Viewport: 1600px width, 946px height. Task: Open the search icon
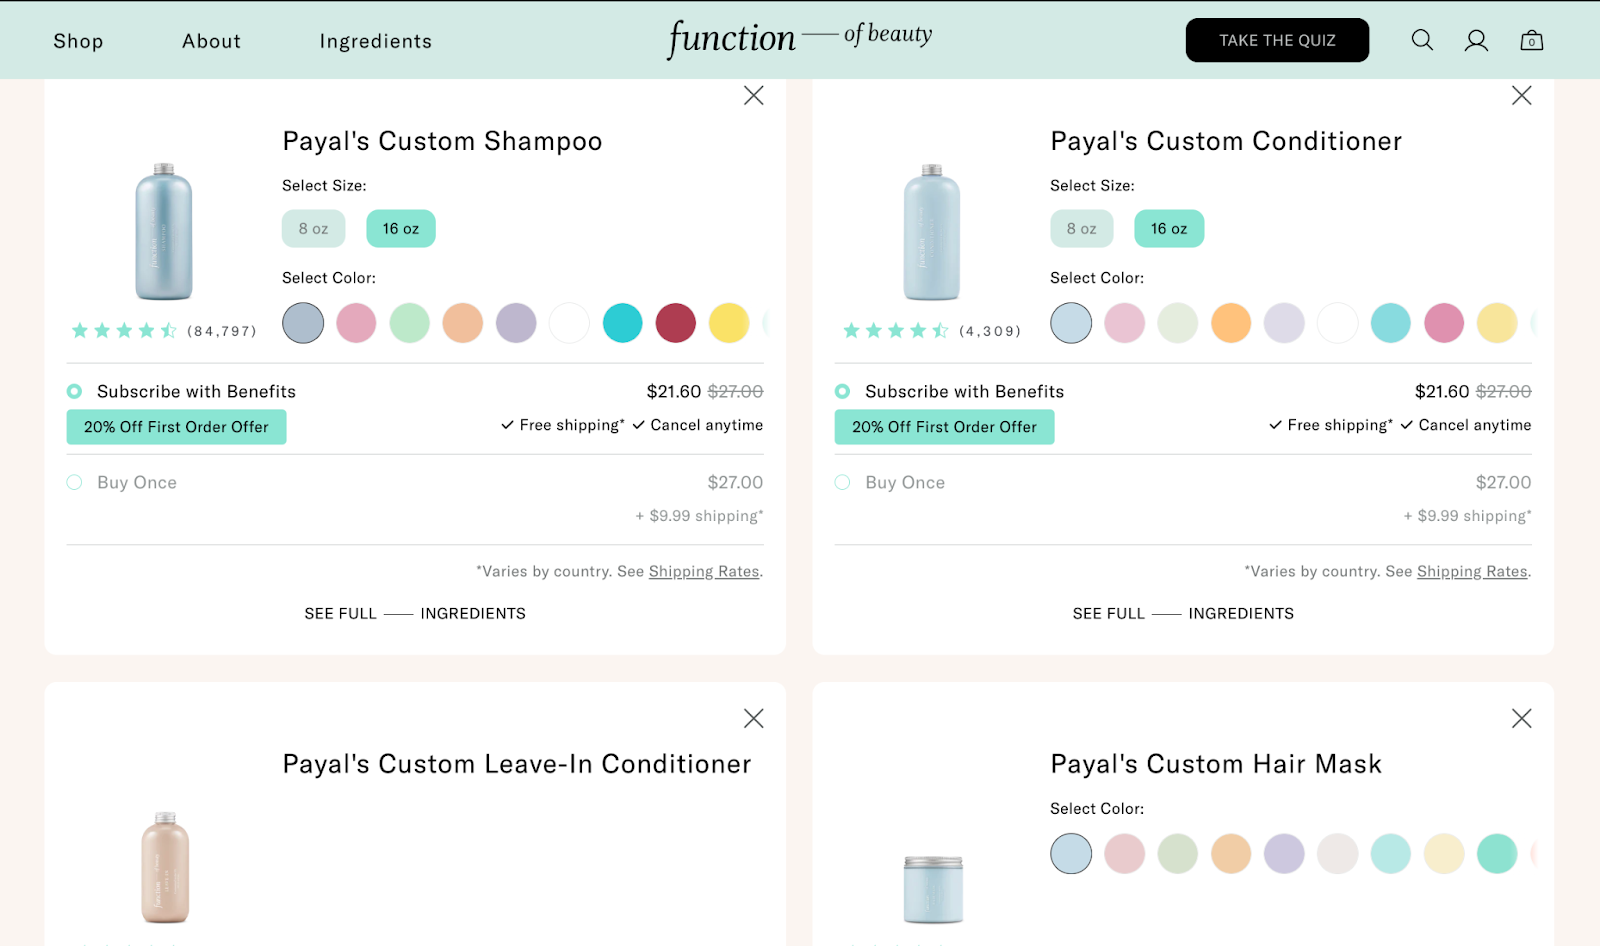click(x=1421, y=40)
